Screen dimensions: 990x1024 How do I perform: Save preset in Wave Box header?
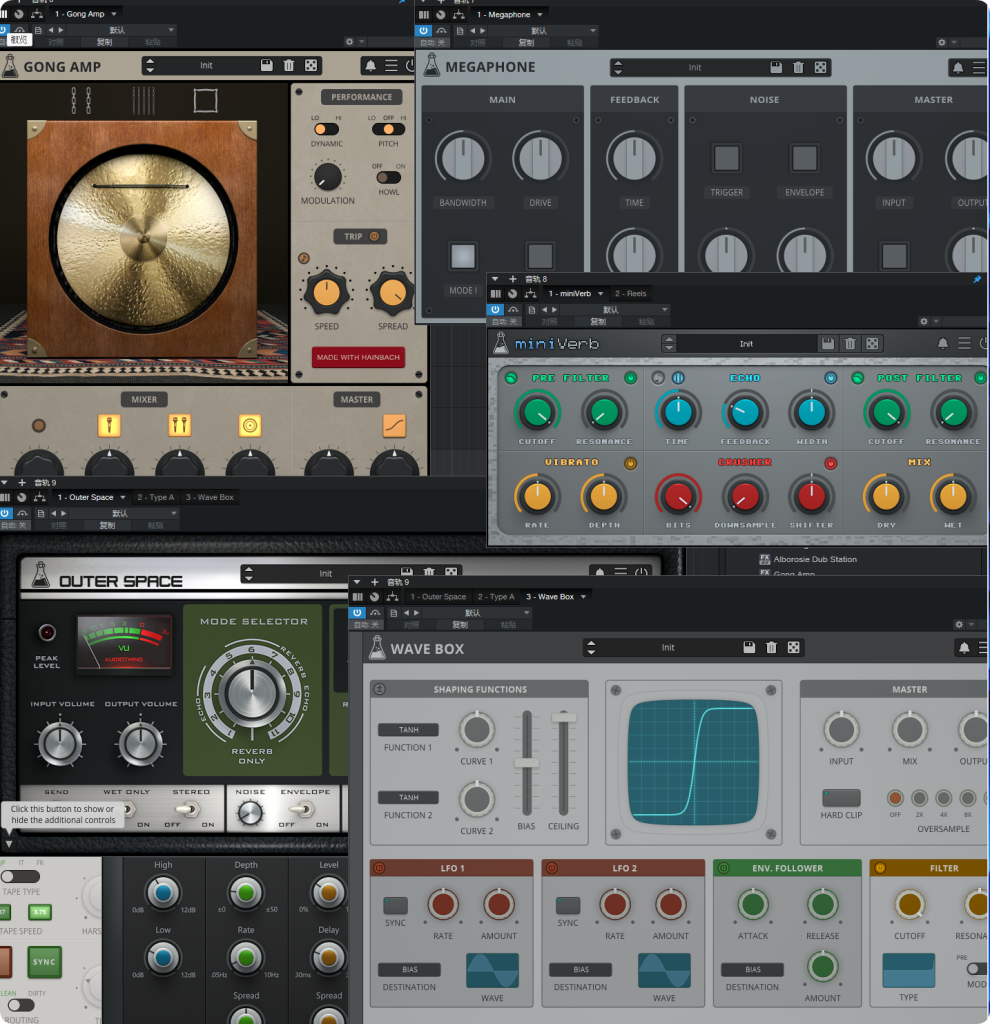[749, 647]
